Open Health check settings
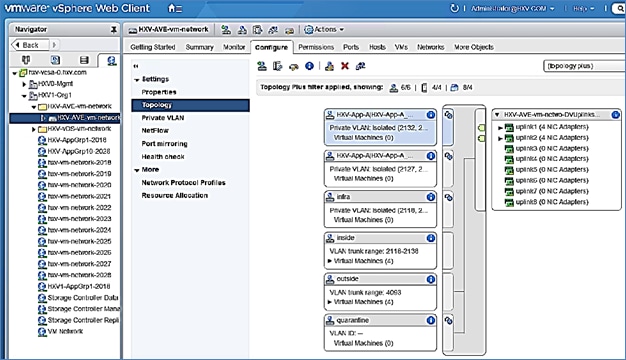Screen dimensions: 626x360 (163, 156)
